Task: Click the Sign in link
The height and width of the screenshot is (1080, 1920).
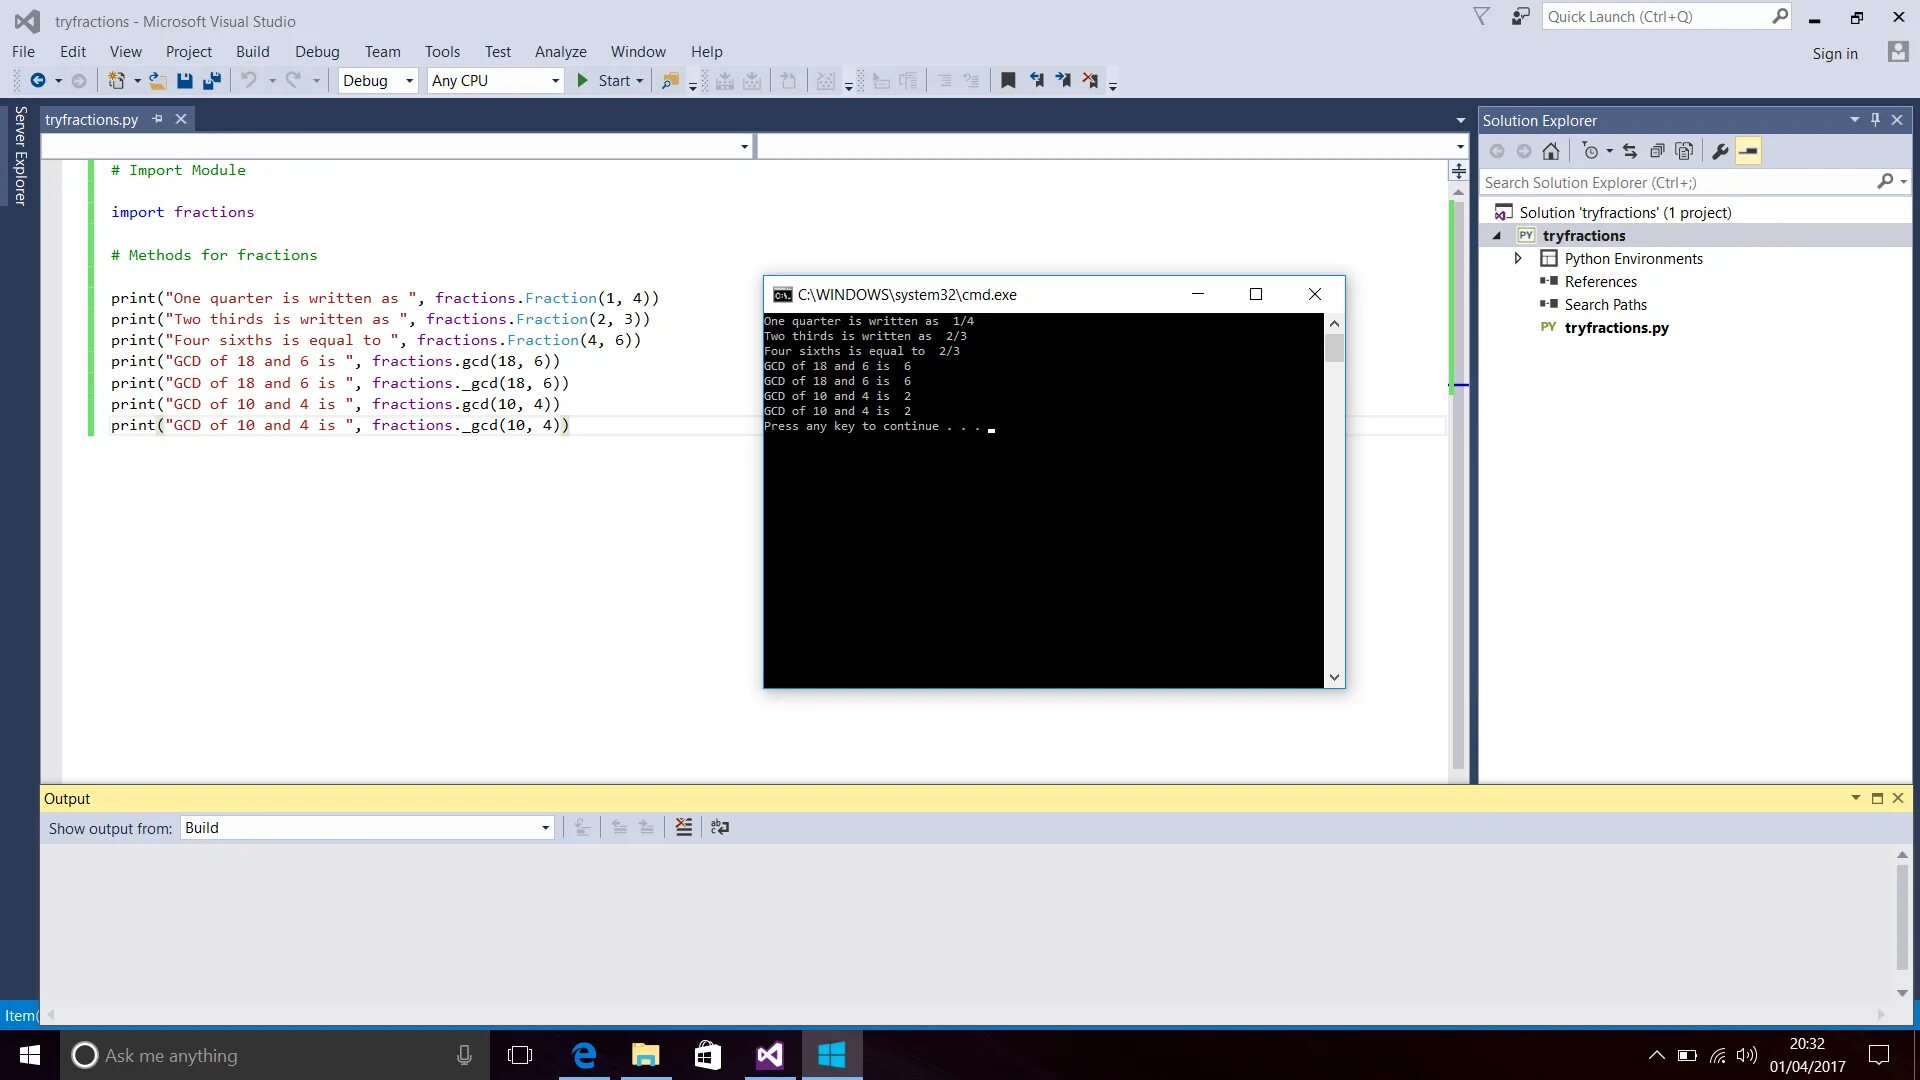Action: 1835,54
